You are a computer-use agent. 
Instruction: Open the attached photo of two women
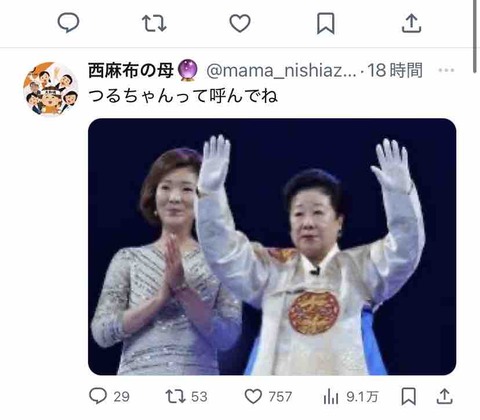click(x=272, y=247)
